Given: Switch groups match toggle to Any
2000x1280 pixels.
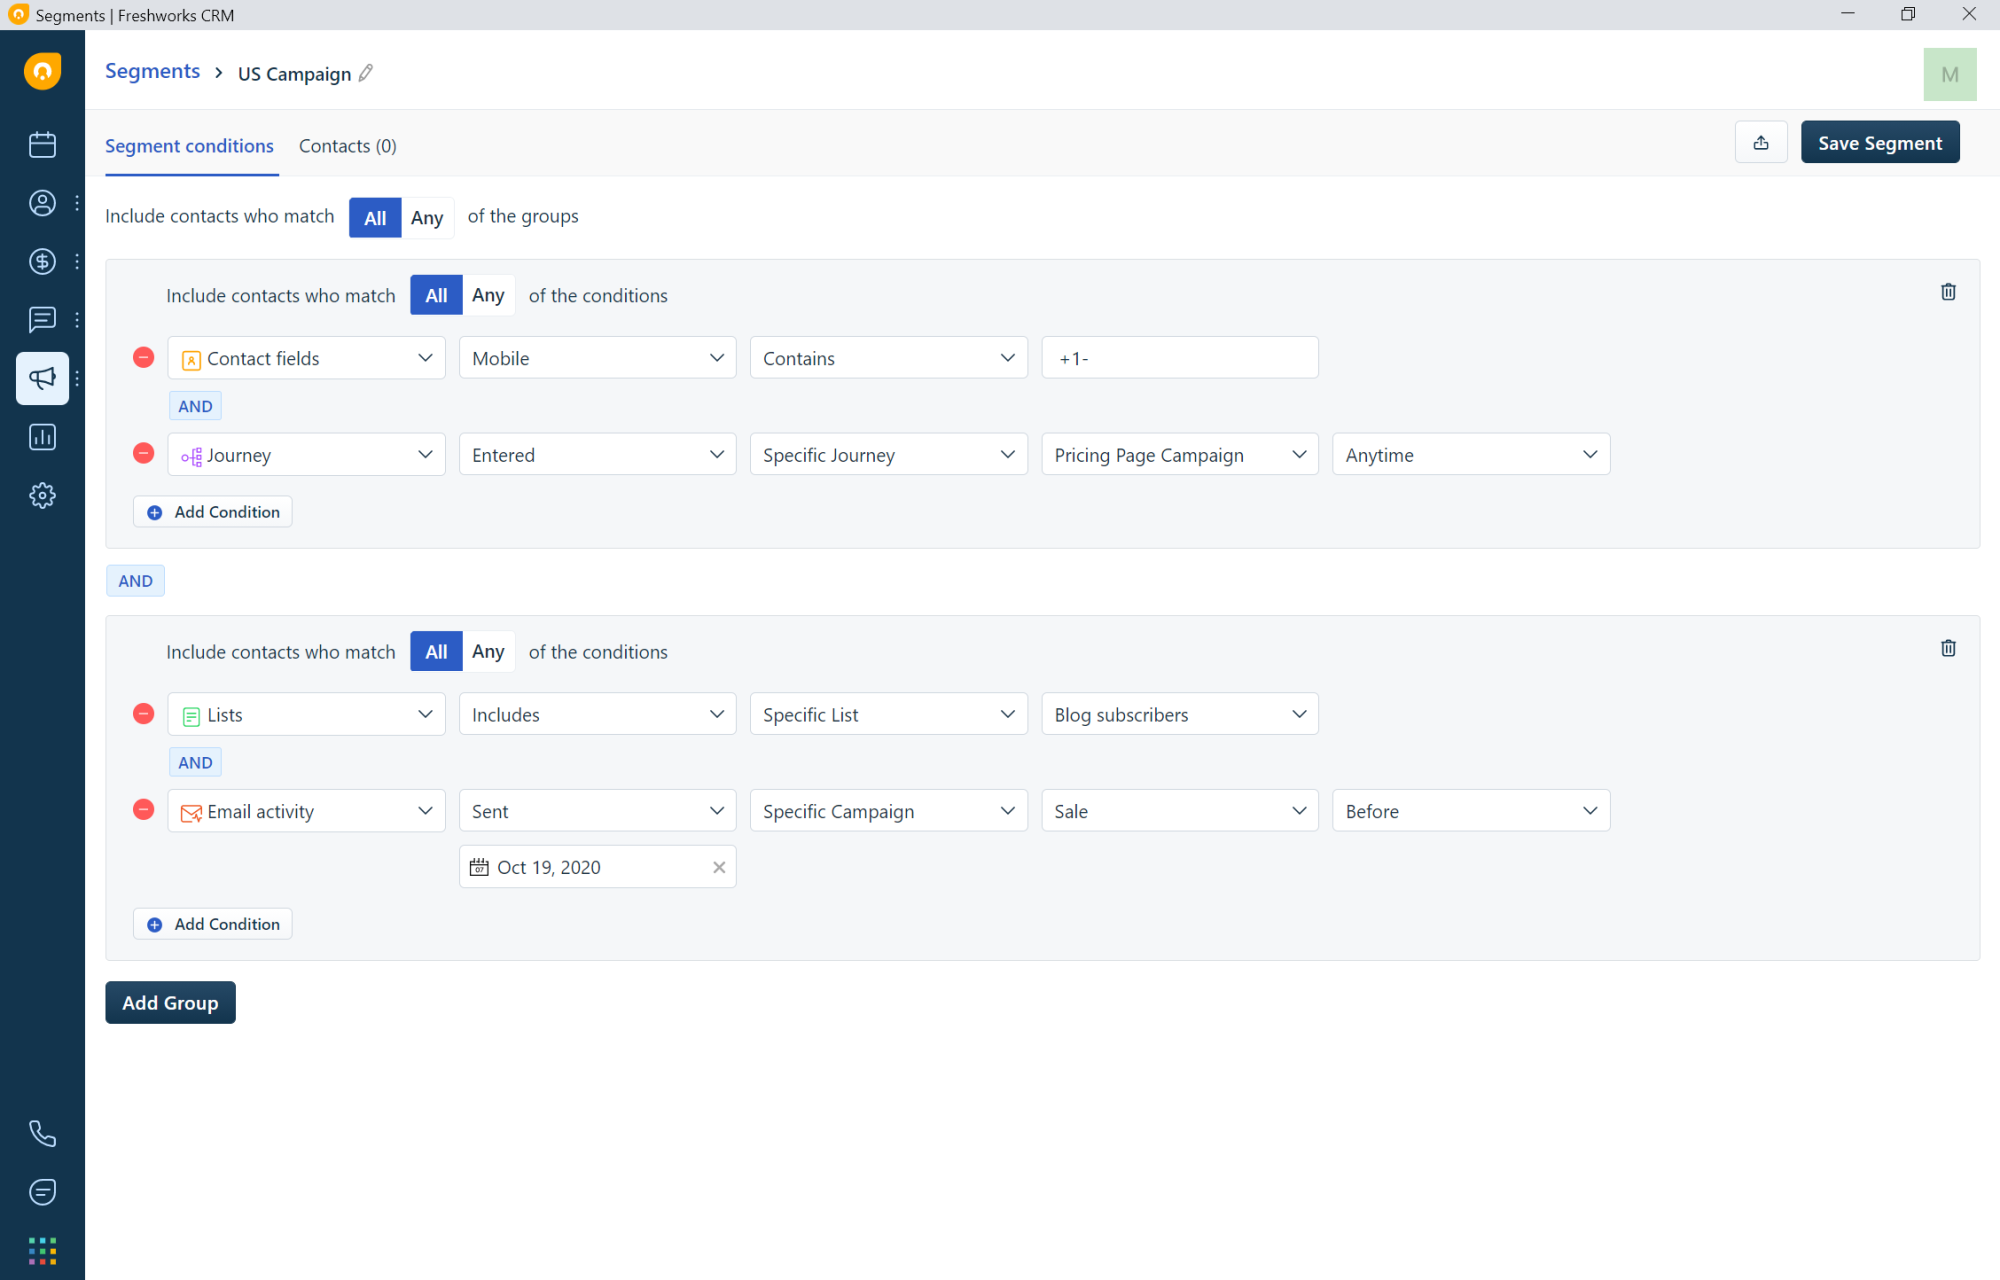Looking at the screenshot, I should click(427, 217).
